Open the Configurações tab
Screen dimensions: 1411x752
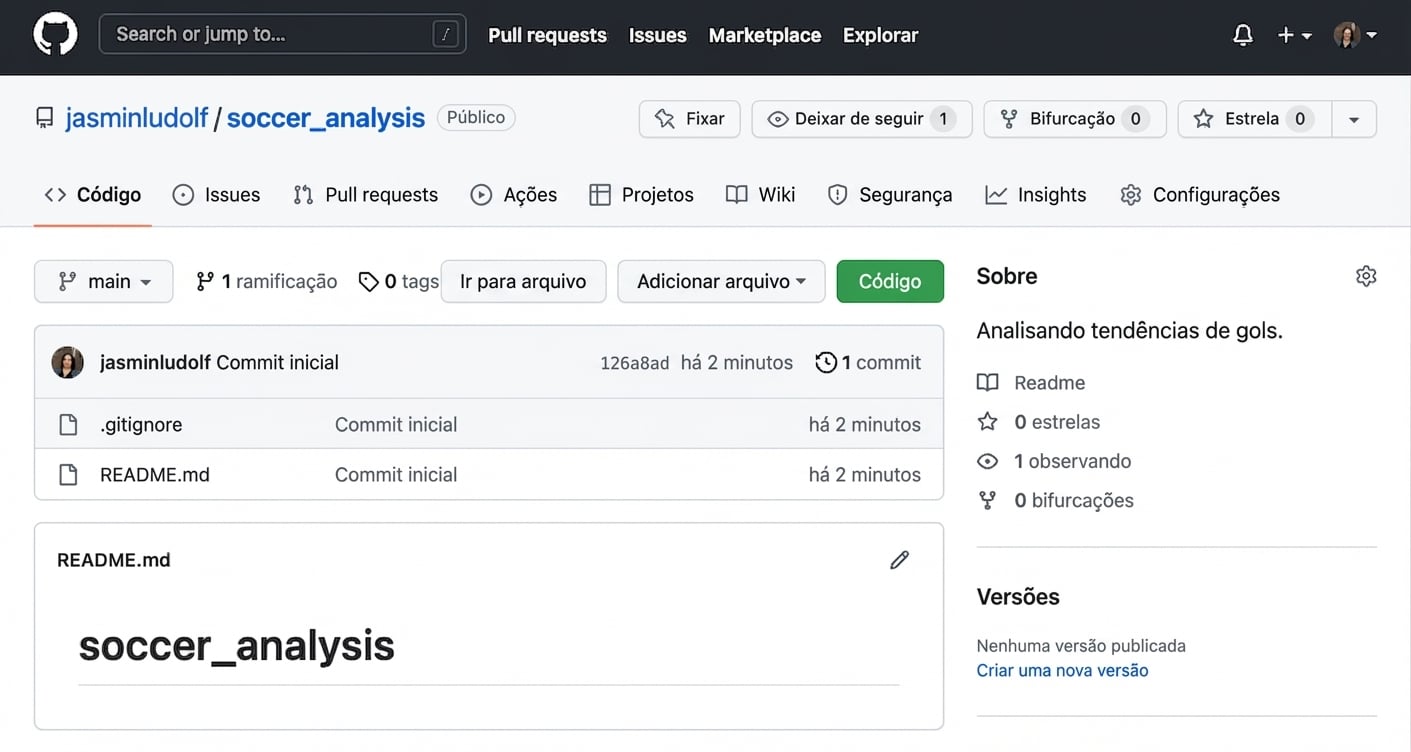coord(1200,195)
